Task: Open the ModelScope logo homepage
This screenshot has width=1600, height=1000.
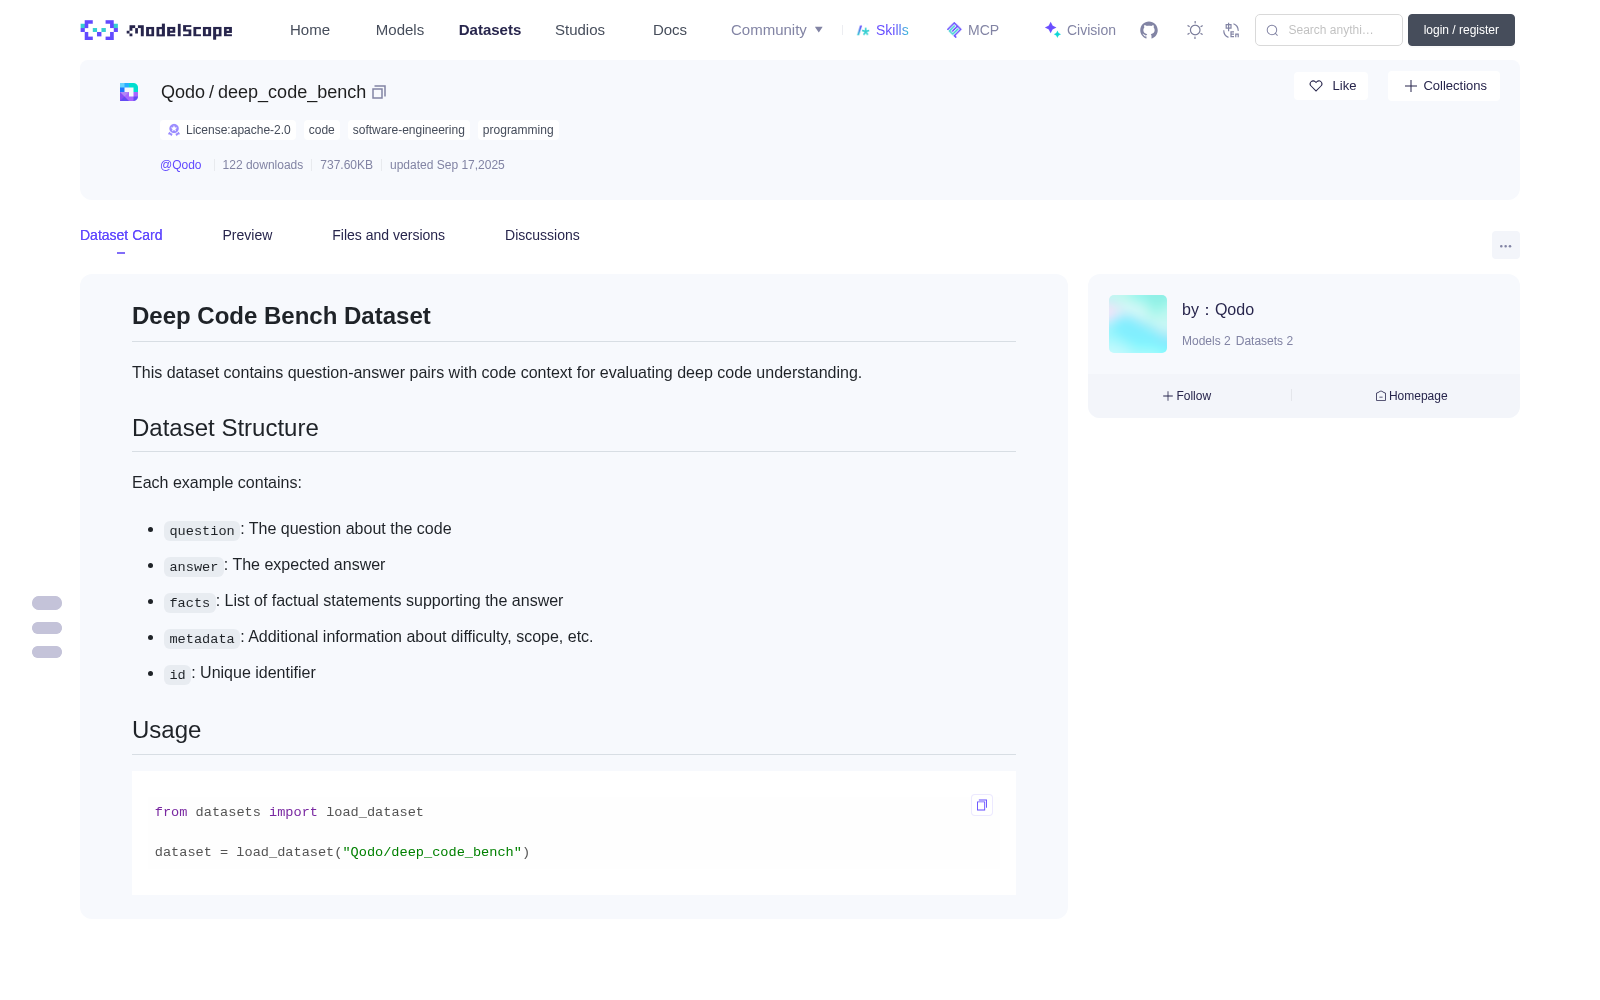Action: (x=156, y=30)
